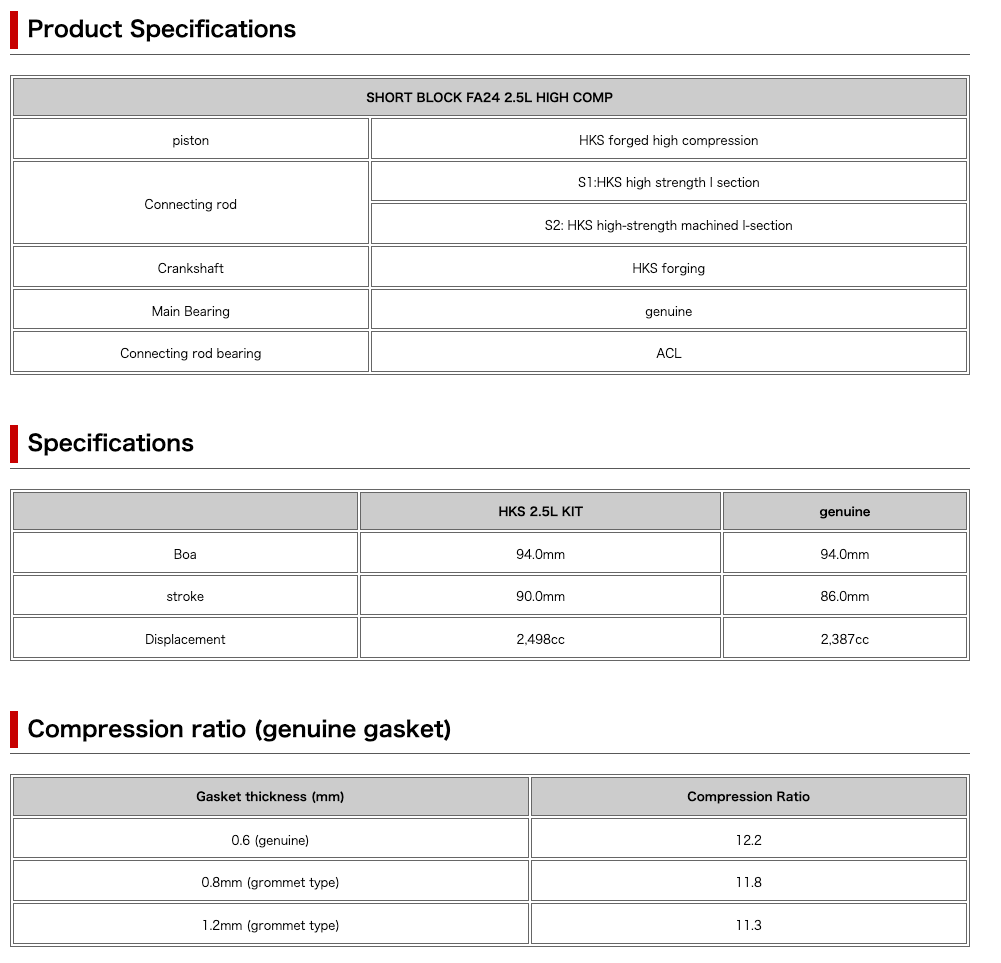Click S1 HKS high strength I section
Viewport: 1001px width, 963px height.
pyautogui.click(x=668, y=182)
